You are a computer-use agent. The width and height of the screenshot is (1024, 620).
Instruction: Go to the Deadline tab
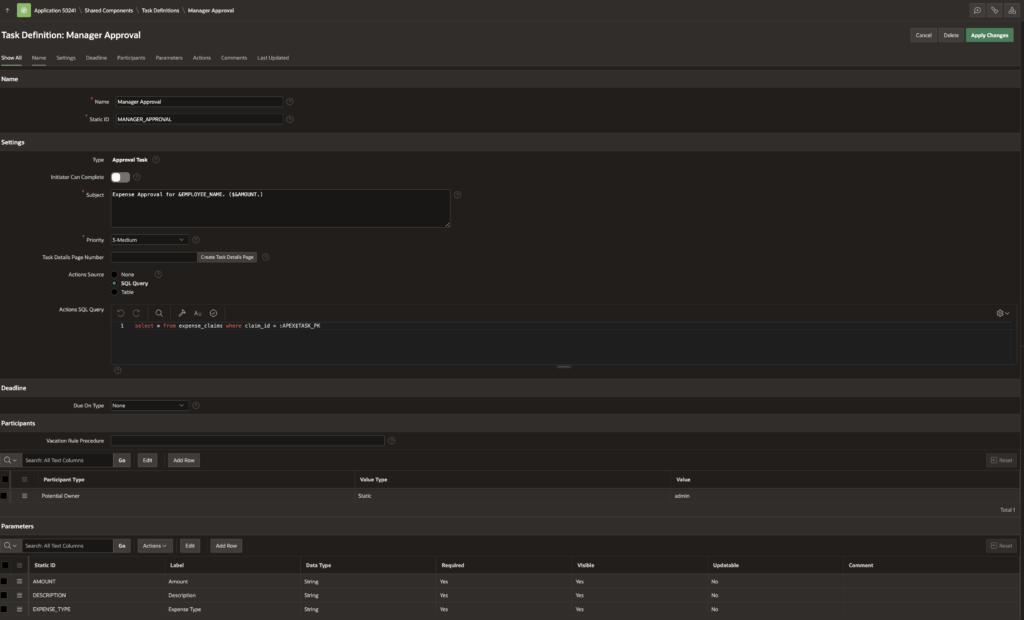pos(96,58)
